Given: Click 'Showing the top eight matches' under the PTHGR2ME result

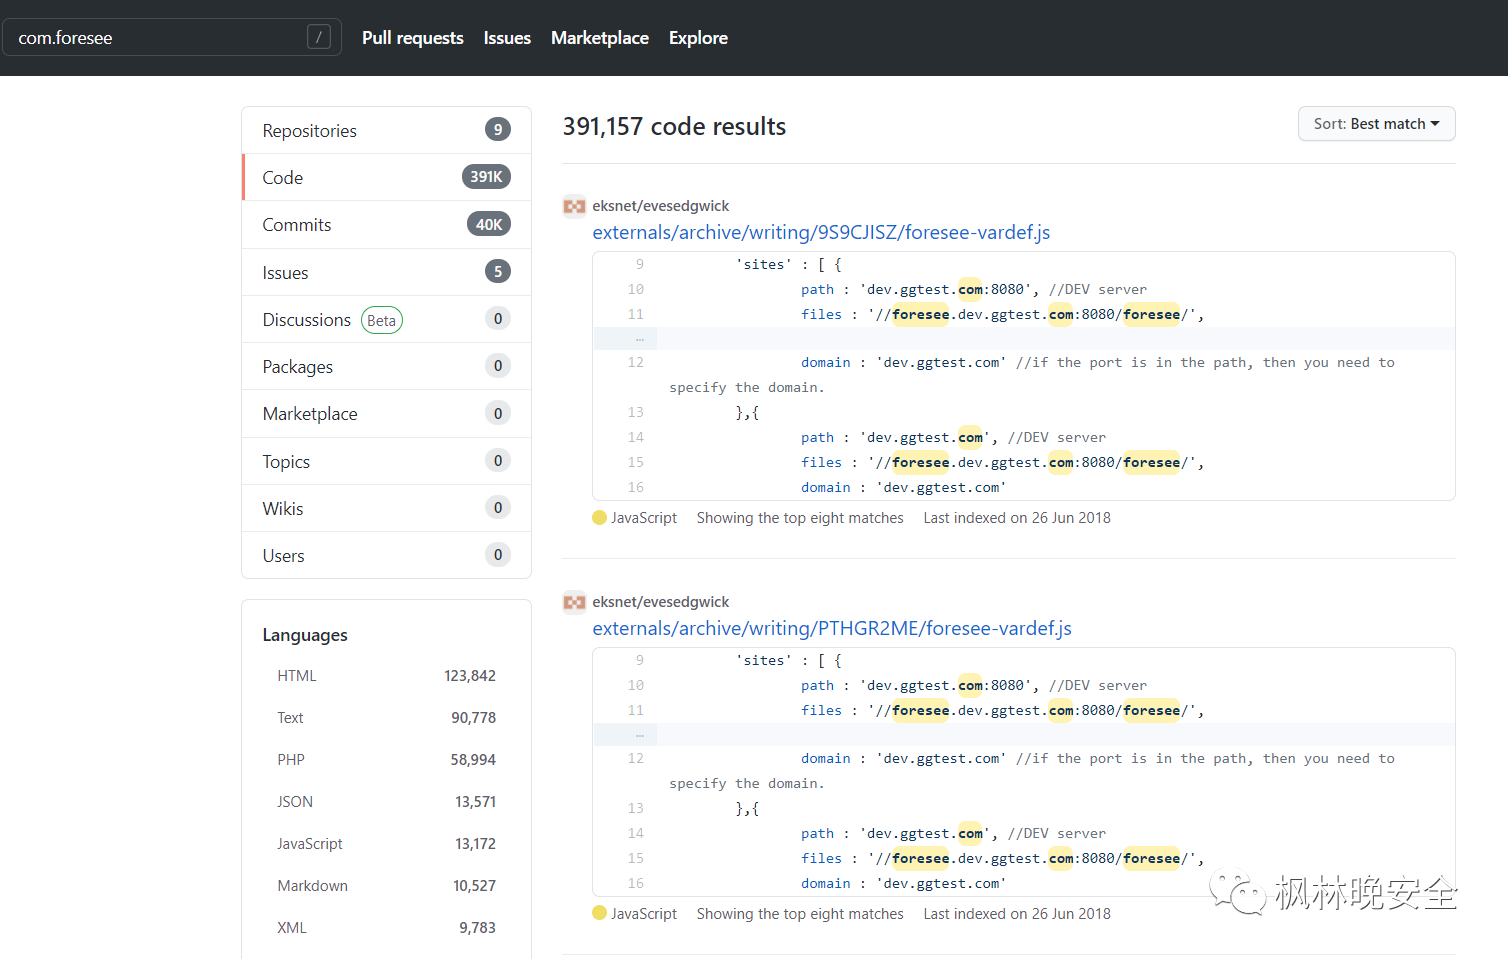Looking at the screenshot, I should (x=800, y=914).
